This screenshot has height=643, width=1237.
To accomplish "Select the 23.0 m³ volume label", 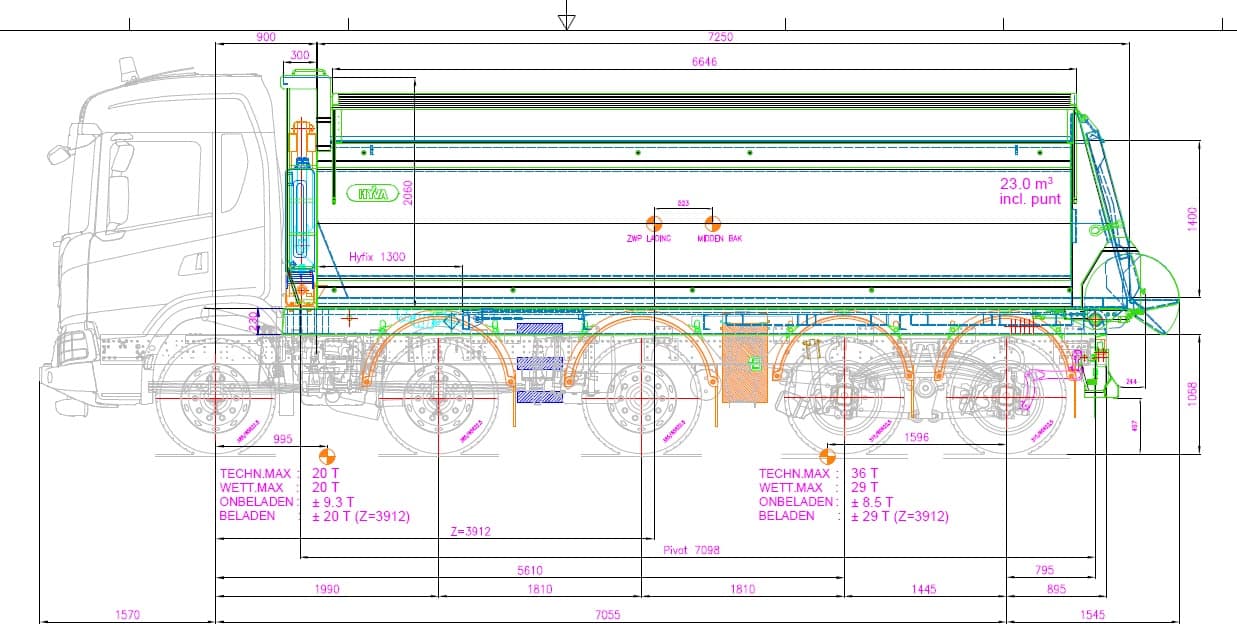I will click(x=1026, y=184).
